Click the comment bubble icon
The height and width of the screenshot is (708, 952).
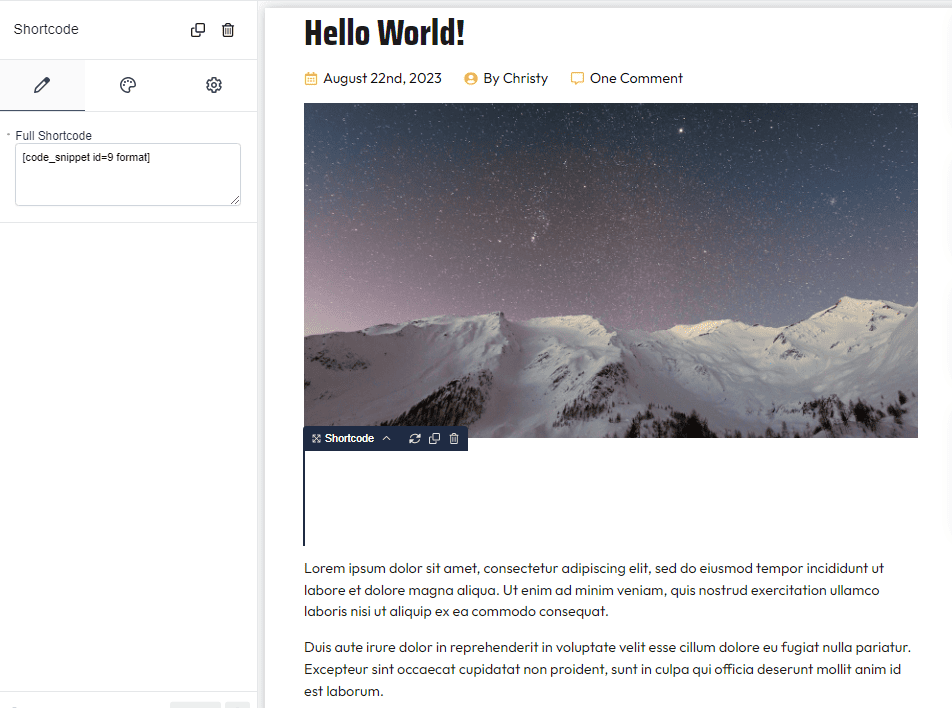(577, 78)
